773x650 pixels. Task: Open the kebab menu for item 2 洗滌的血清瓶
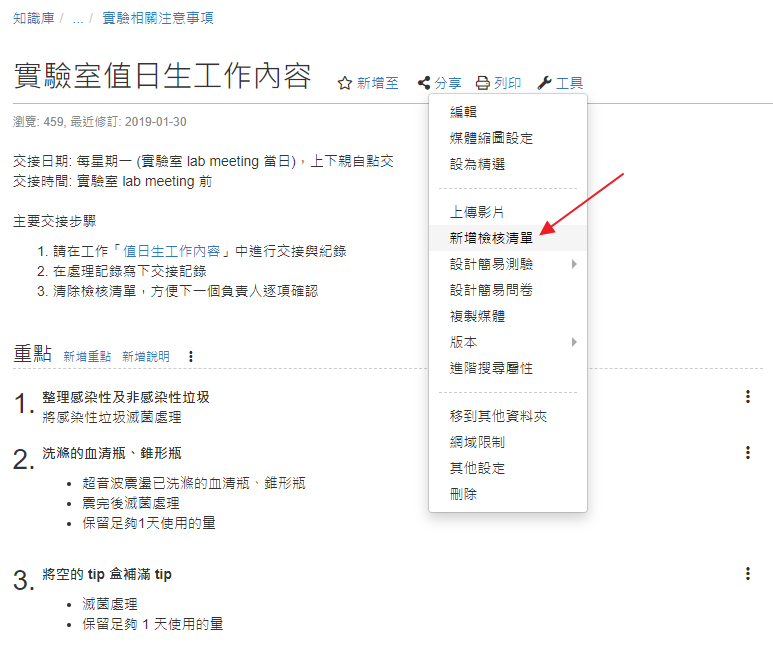point(747,453)
